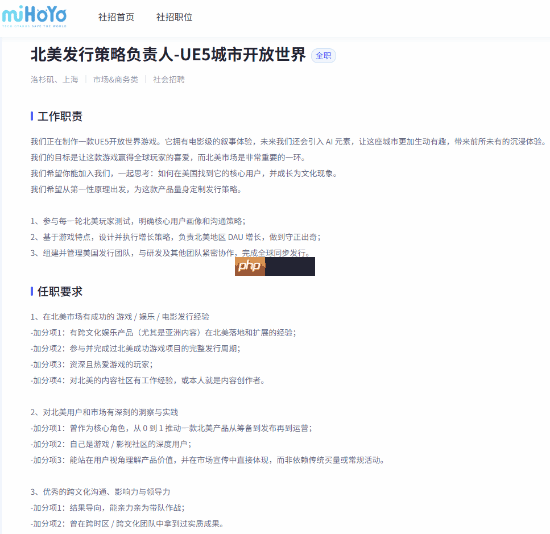Click 加分项2 自己是游戏/影视社区 line
Viewport: 550px width, 534px height.
click(x=111, y=444)
